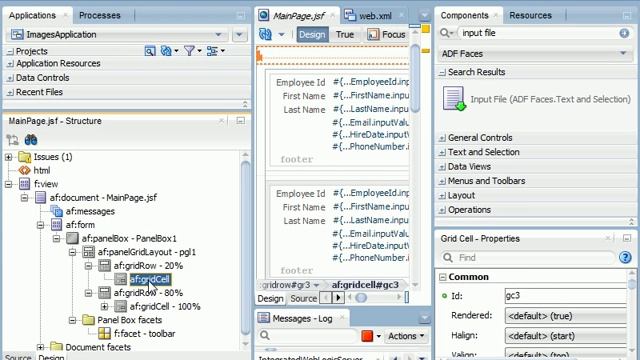This screenshot has width=640, height=360.
Task: Collapse the af:panelBox - PanelBox1 node
Action: pos(56,238)
